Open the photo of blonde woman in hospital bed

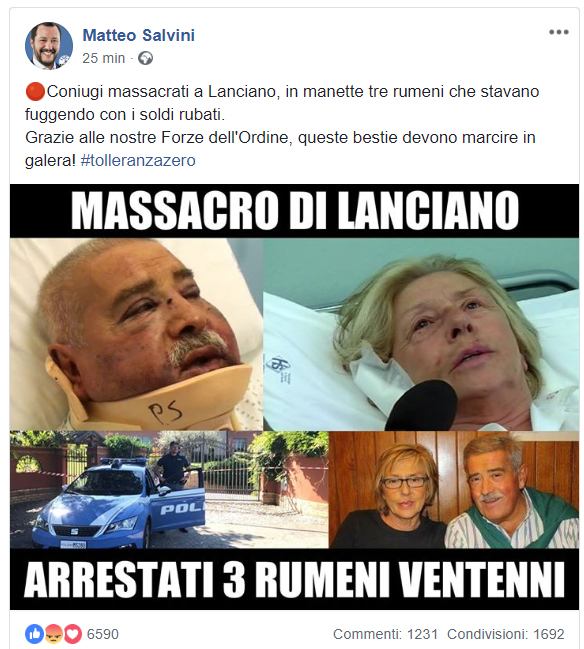pyautogui.click(x=421, y=334)
